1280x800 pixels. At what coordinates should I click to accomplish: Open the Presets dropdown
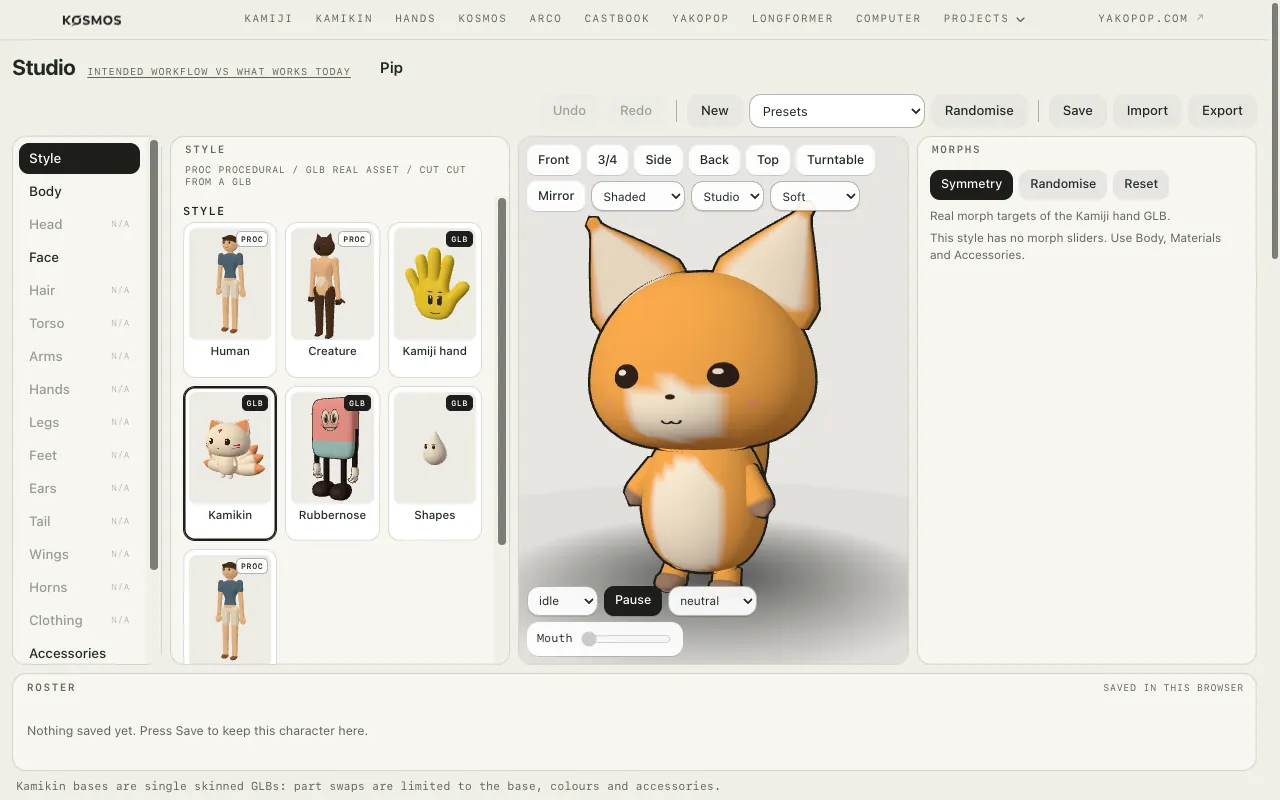(837, 111)
